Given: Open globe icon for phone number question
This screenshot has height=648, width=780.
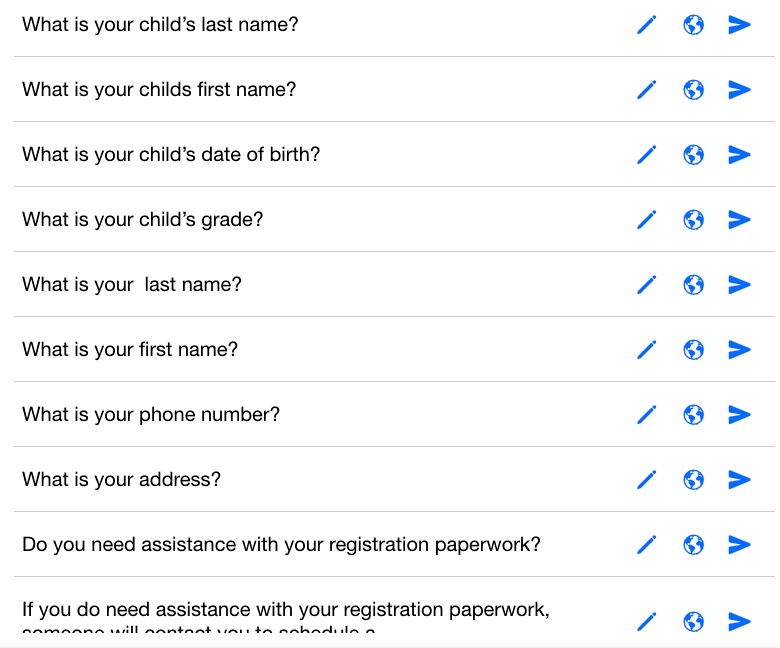Looking at the screenshot, I should click(693, 415).
